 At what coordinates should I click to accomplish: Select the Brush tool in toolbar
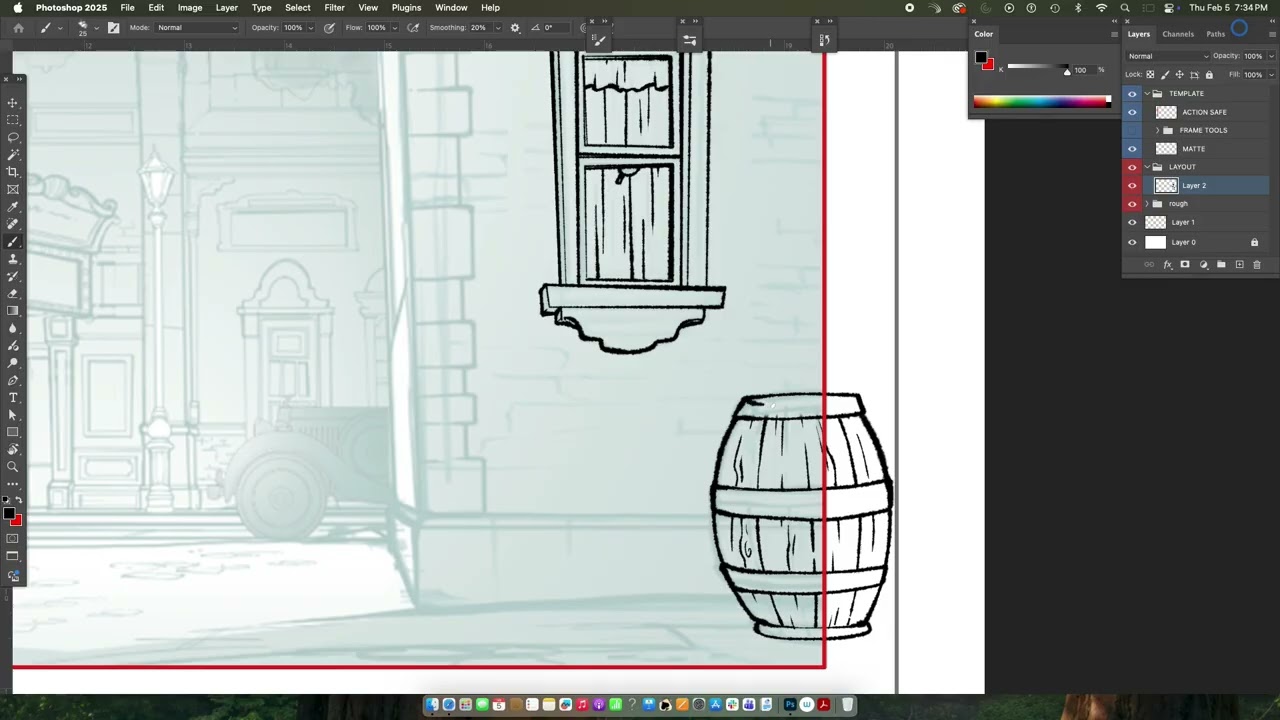[x=13, y=242]
